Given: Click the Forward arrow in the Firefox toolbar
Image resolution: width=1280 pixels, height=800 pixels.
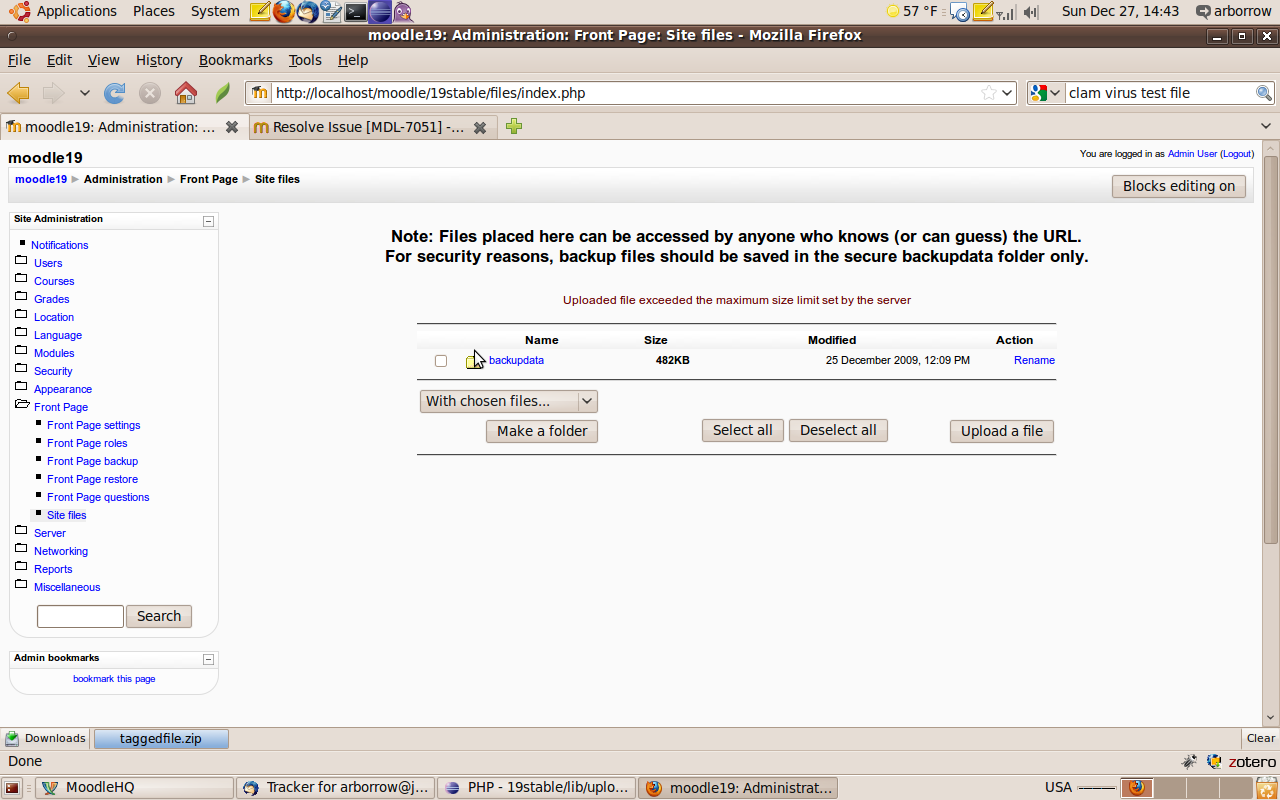Looking at the screenshot, I should [53, 93].
